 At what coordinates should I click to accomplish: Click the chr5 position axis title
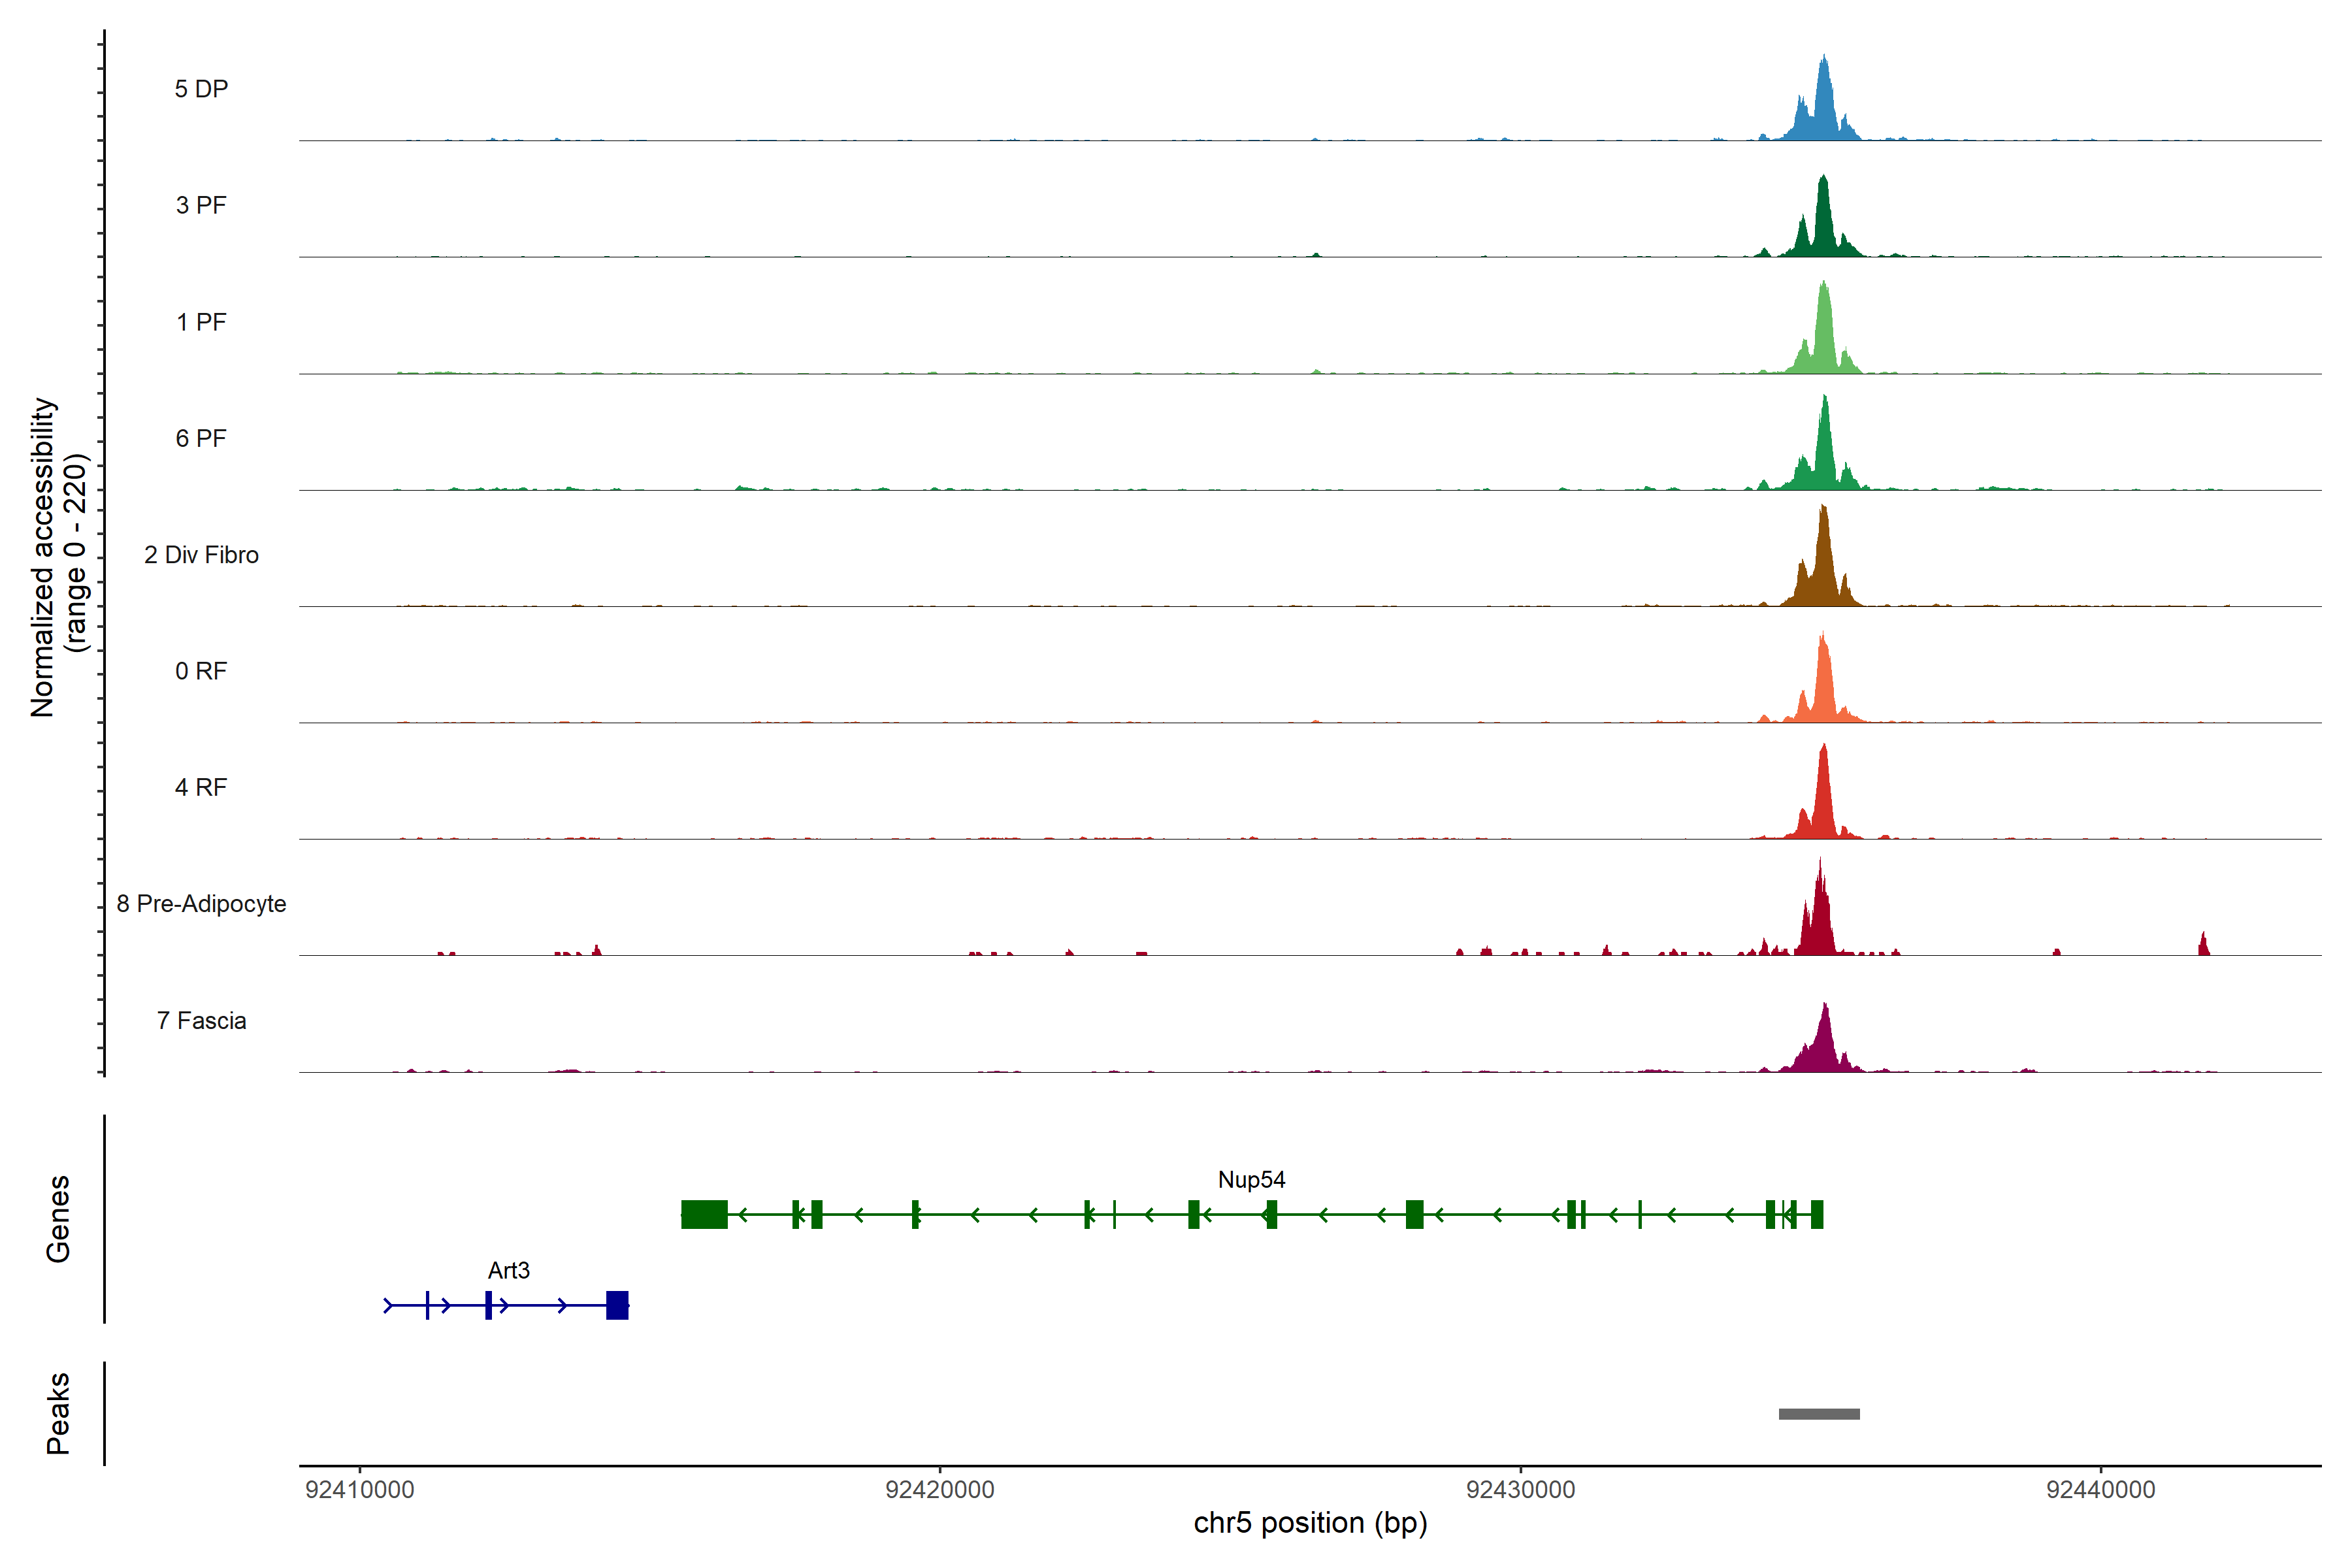pyautogui.click(x=1310, y=1523)
